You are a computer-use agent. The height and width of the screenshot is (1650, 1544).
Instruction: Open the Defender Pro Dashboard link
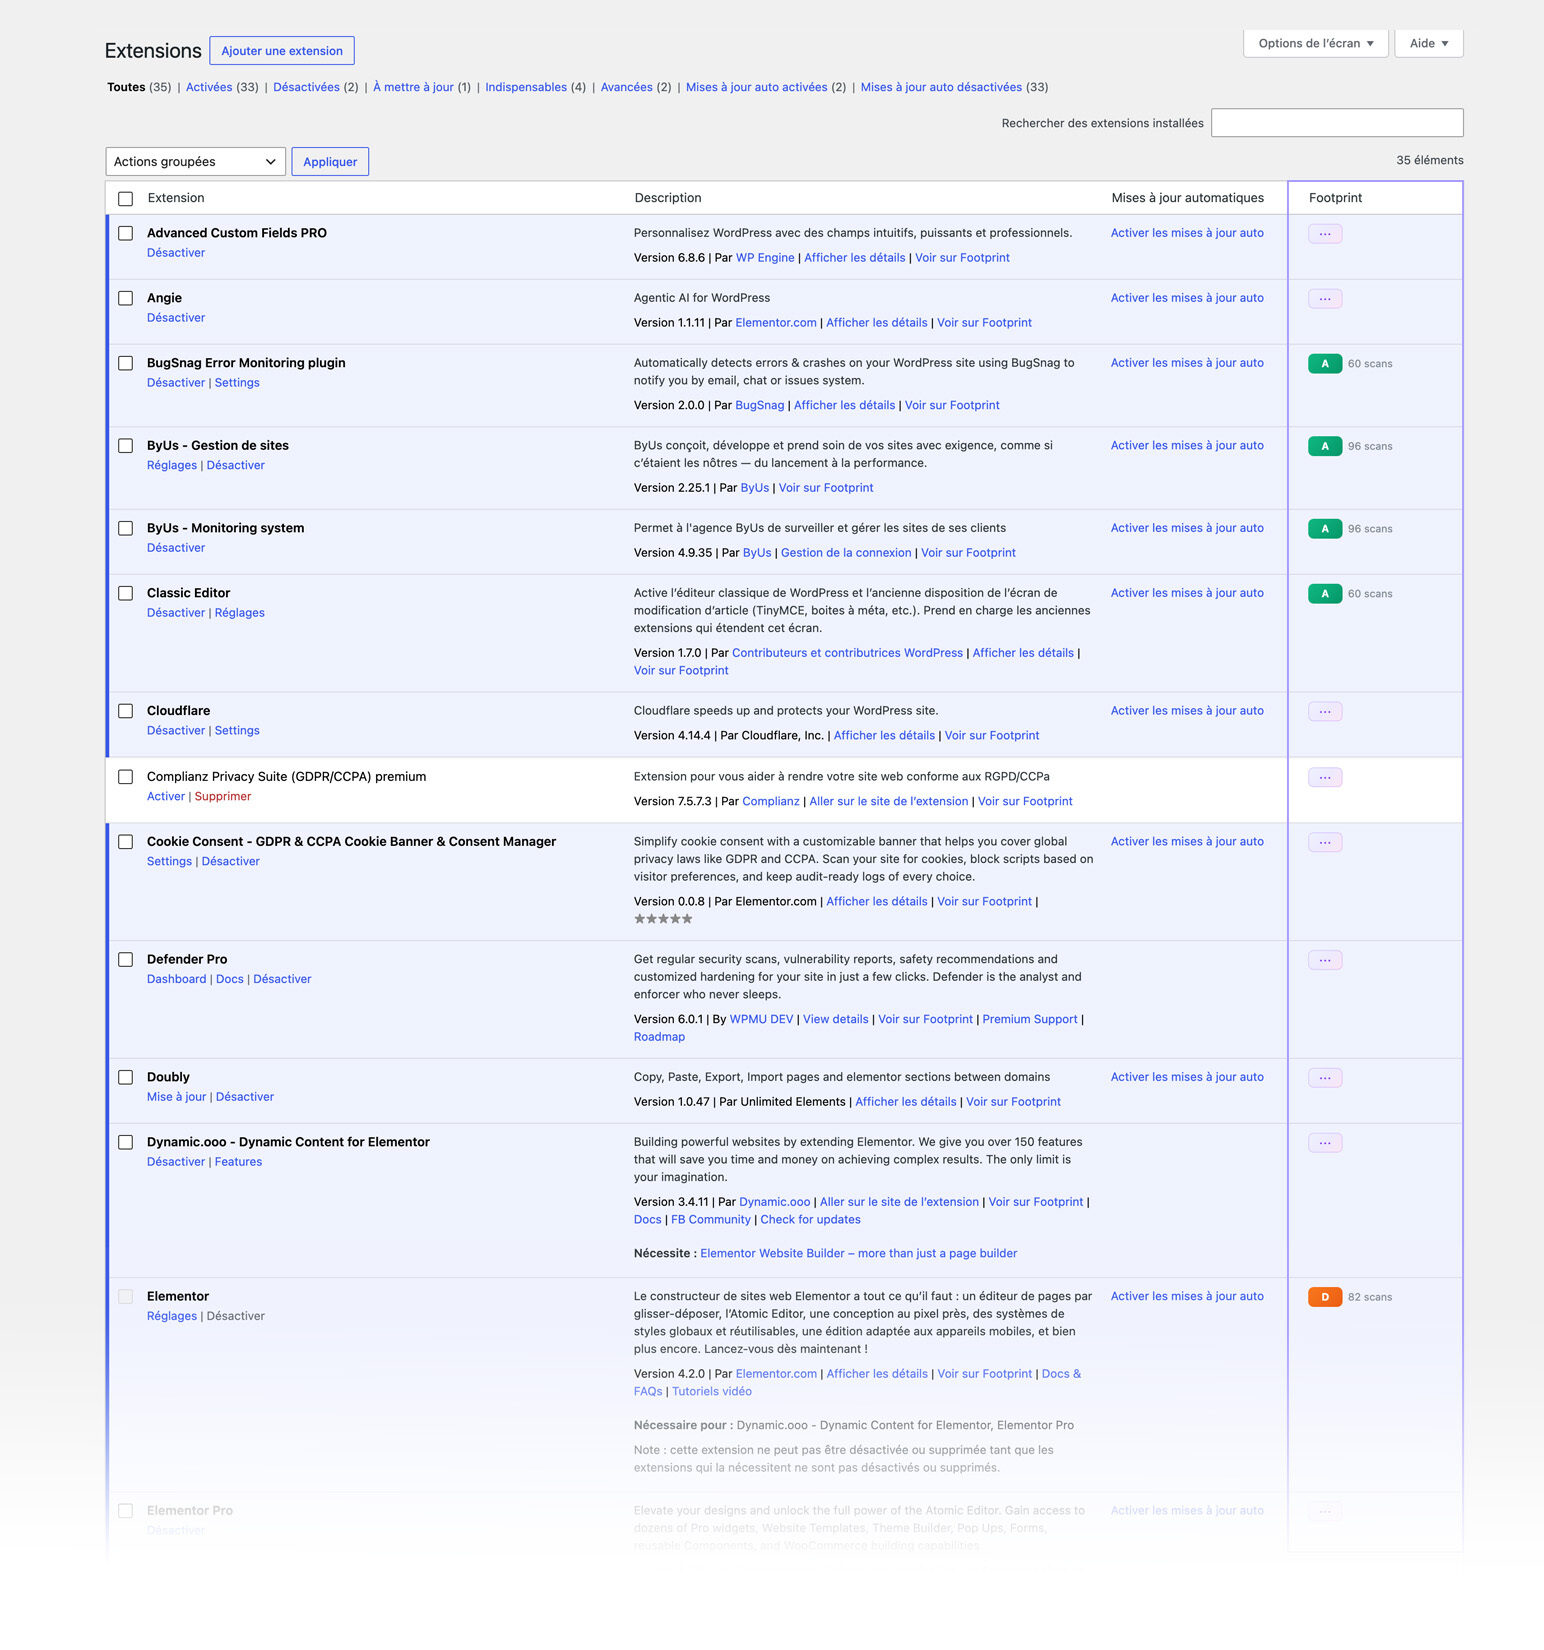177,979
